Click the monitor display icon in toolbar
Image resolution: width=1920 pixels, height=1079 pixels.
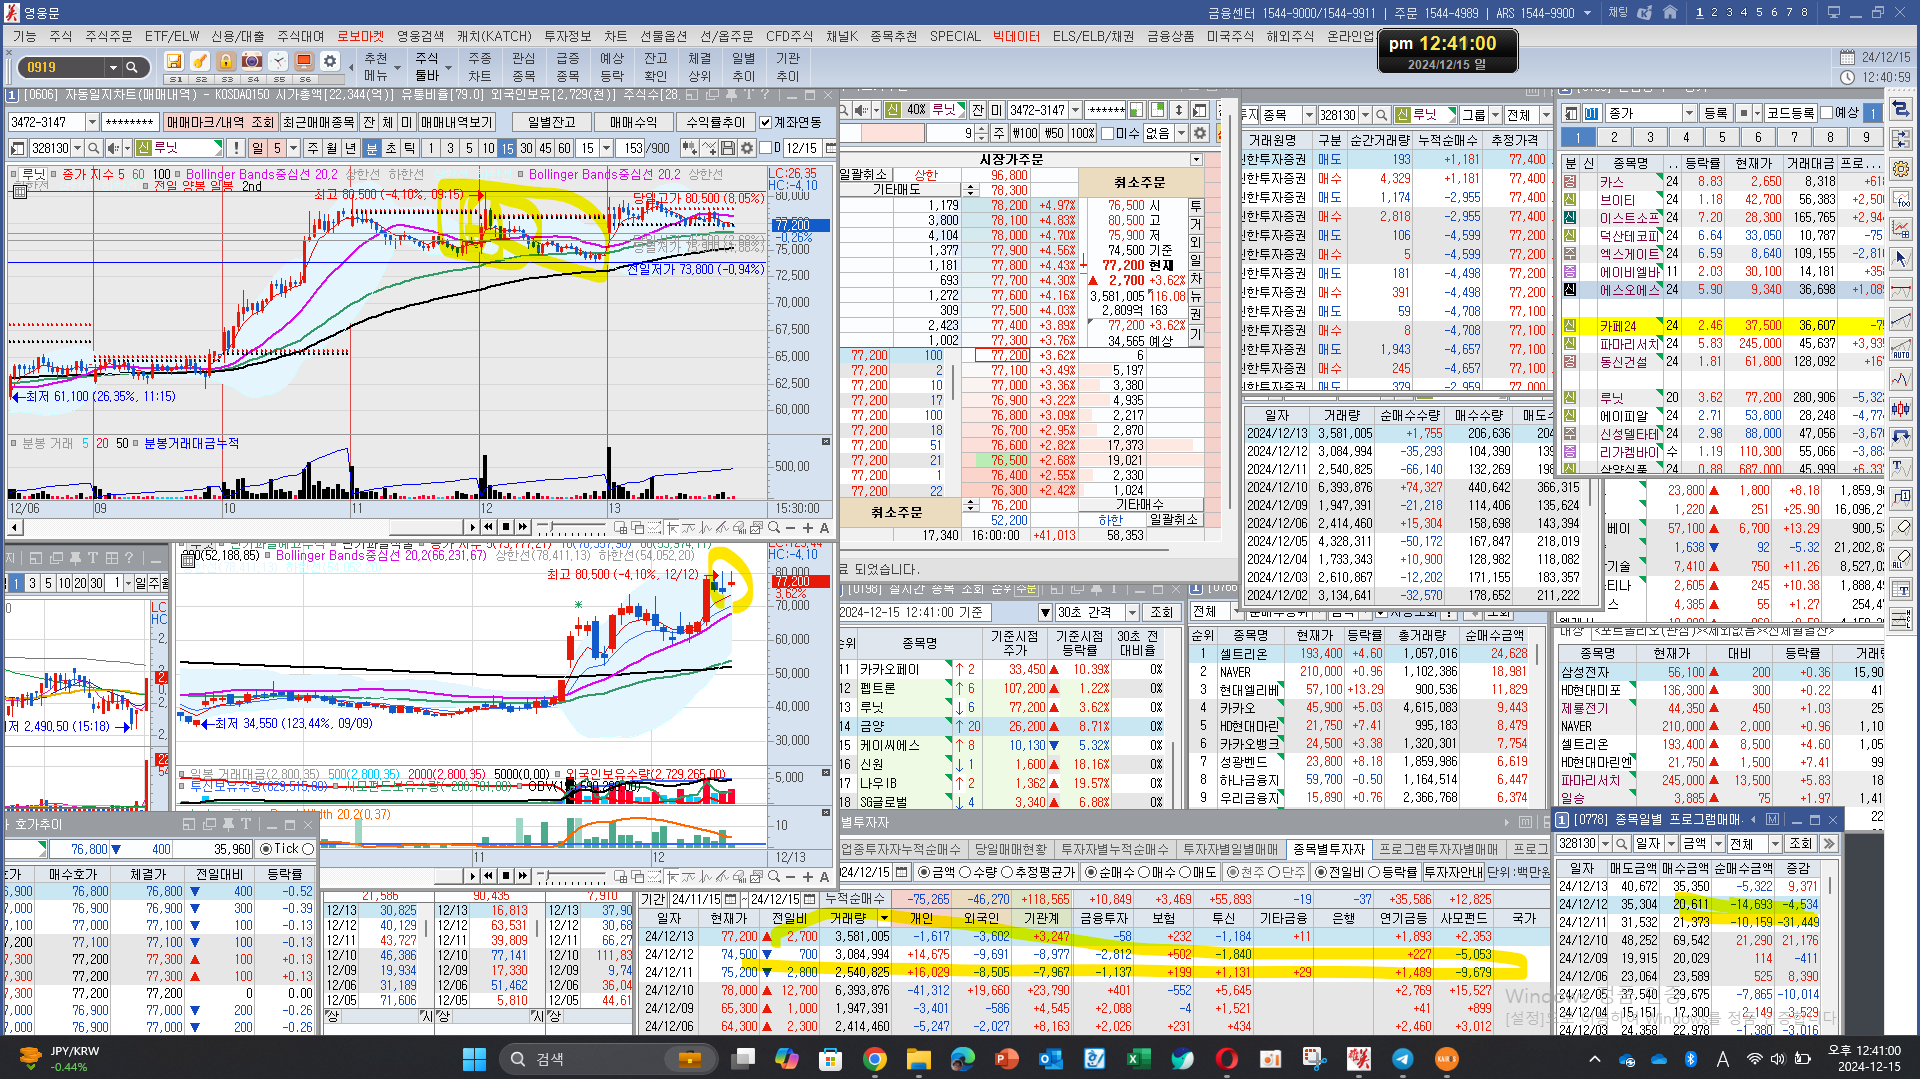pyautogui.click(x=304, y=62)
